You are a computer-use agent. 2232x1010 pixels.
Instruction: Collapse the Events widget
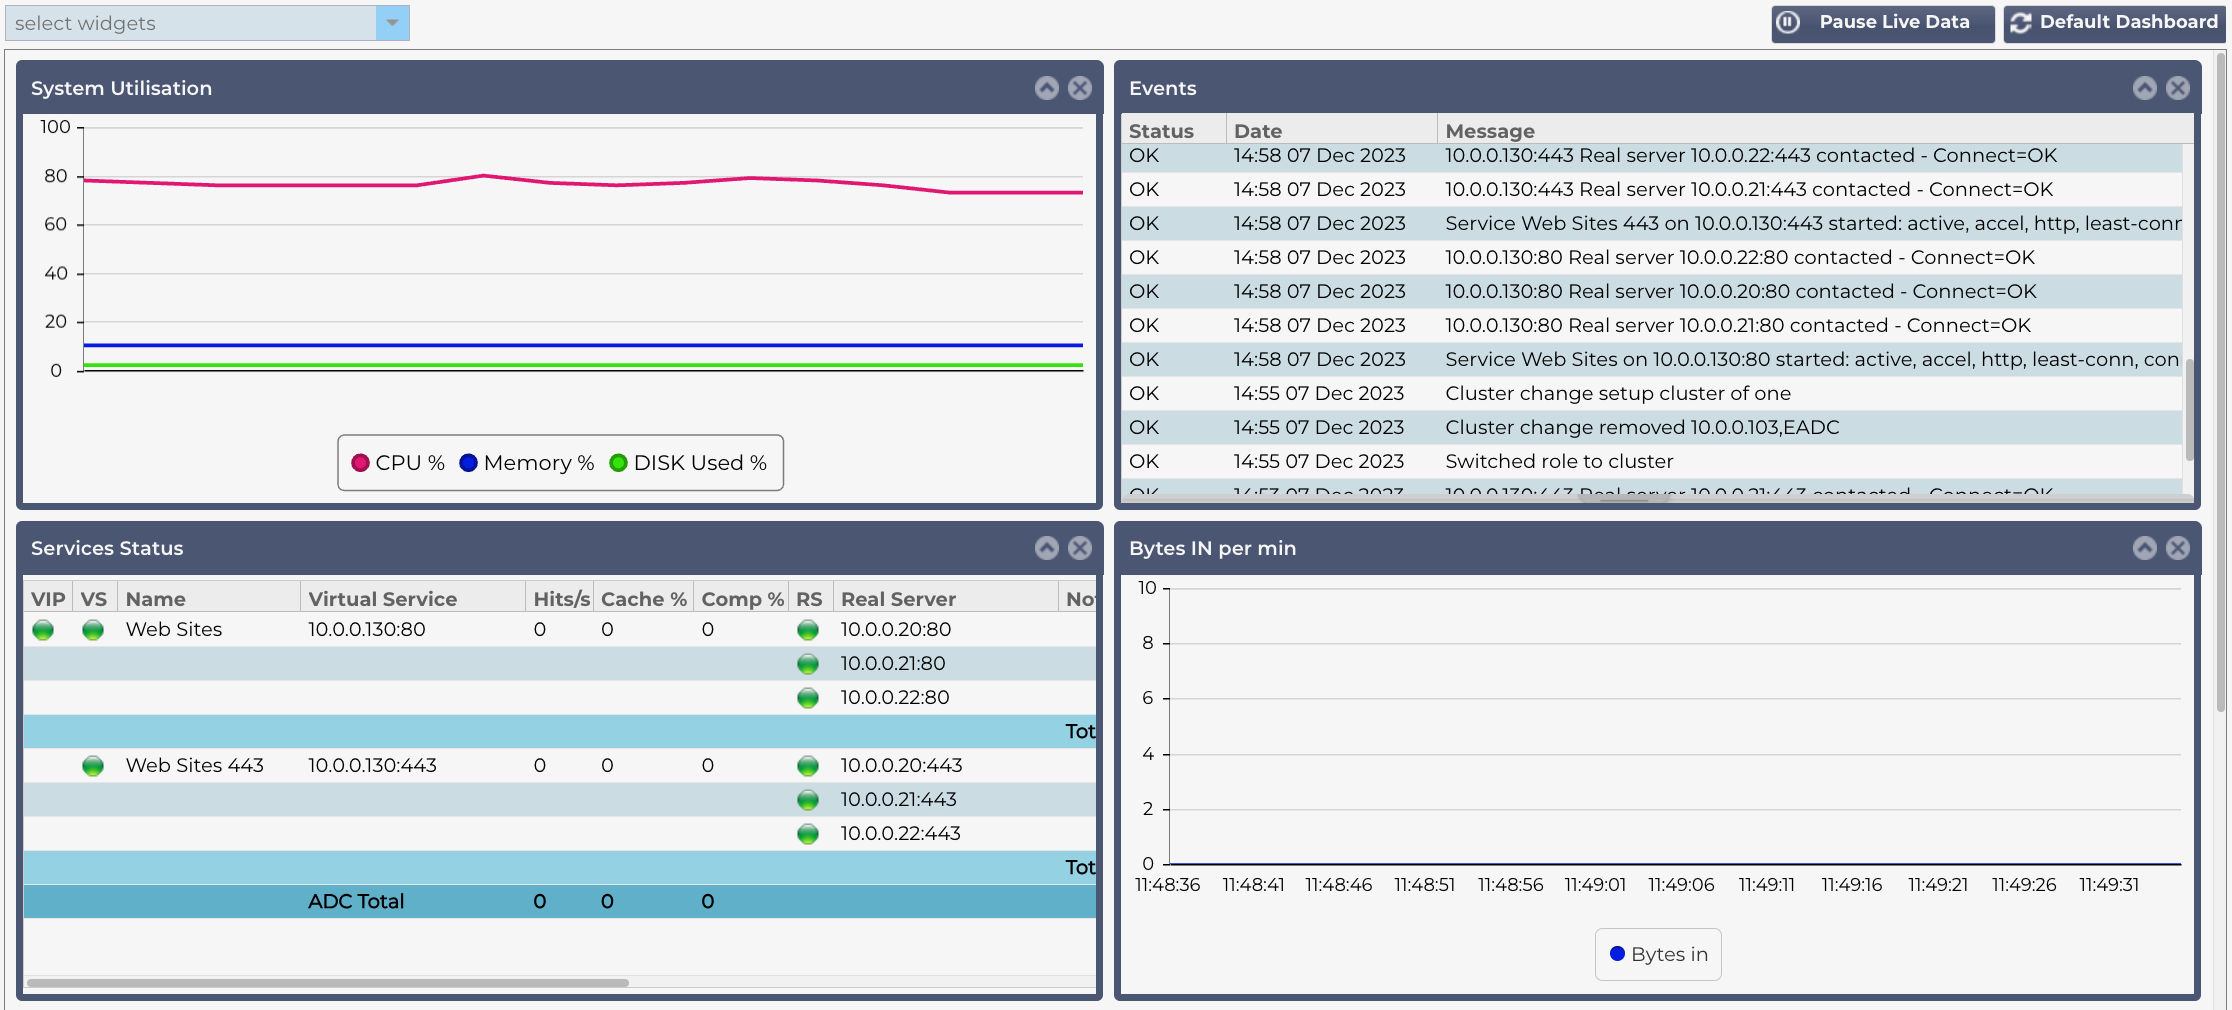[2144, 88]
